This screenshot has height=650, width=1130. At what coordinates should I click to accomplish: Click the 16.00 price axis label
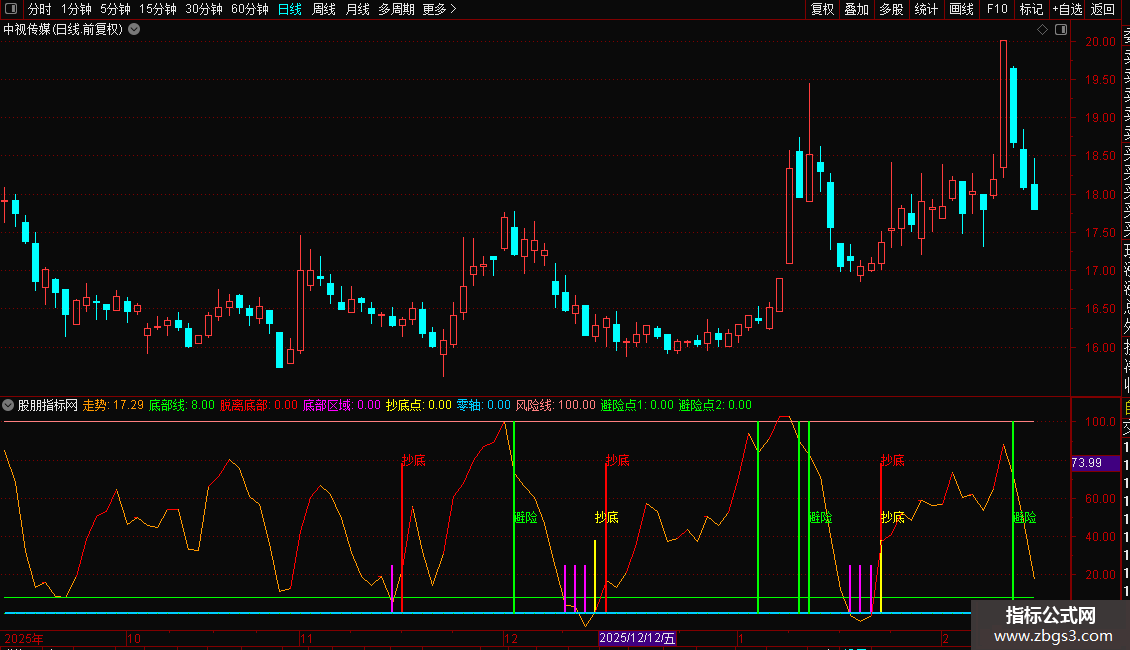(1100, 347)
